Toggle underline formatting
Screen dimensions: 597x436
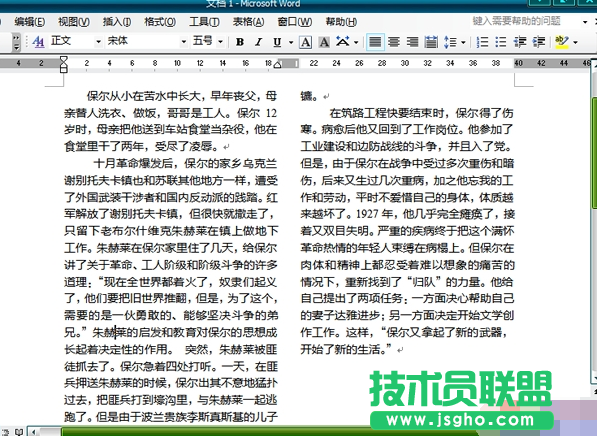(277, 42)
